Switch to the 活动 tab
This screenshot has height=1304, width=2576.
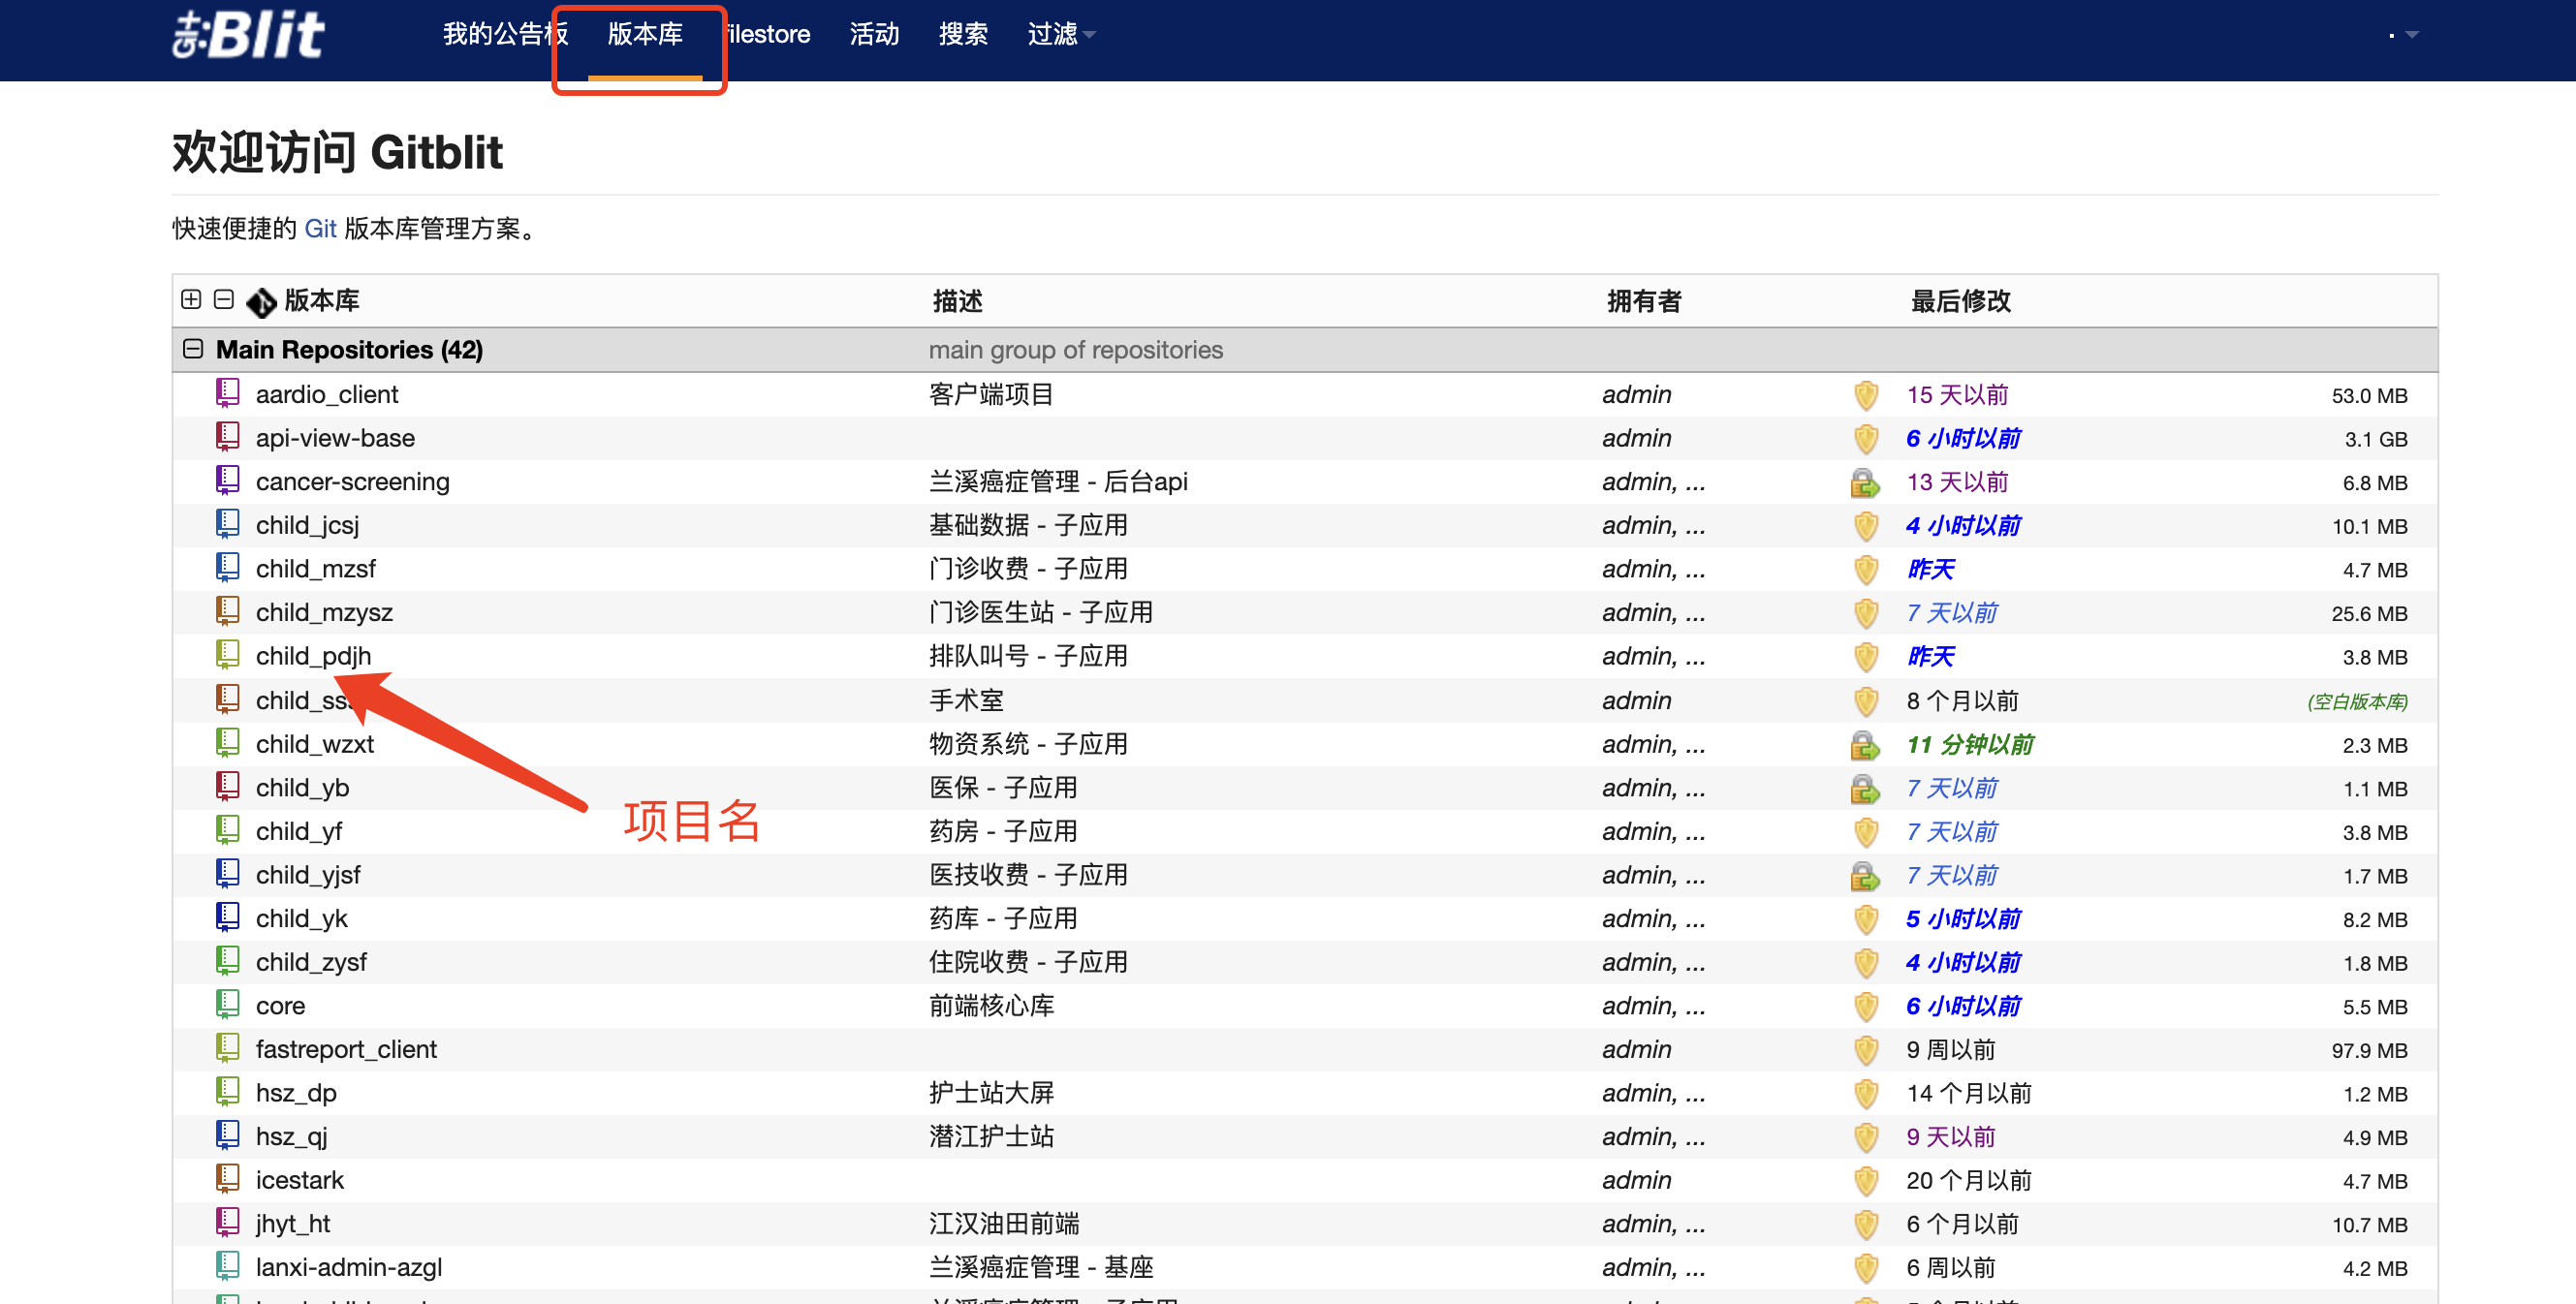click(873, 33)
